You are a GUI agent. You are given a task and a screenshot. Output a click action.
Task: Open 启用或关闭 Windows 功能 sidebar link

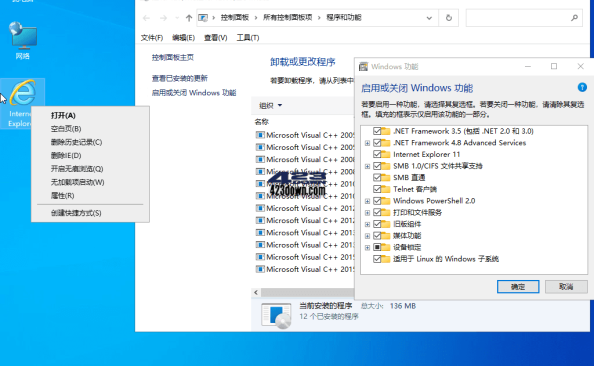(194, 93)
